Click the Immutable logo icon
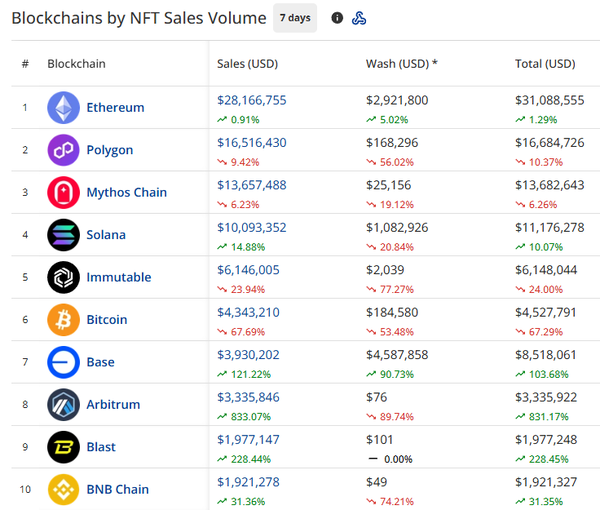600x510 pixels. tap(63, 277)
